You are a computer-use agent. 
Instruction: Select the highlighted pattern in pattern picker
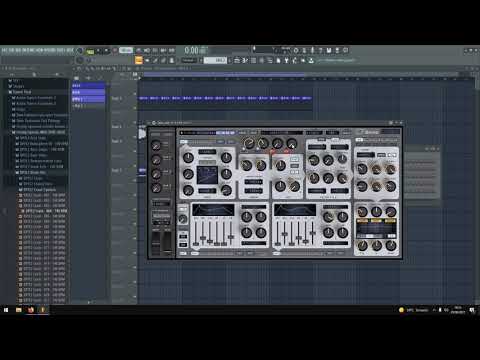click(x=88, y=99)
